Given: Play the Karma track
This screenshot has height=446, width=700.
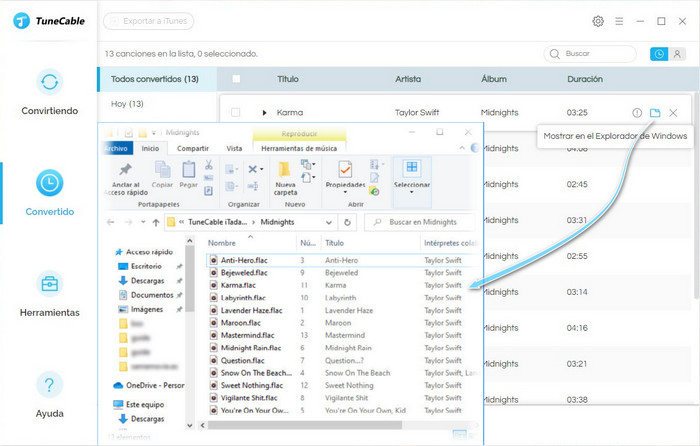Looking at the screenshot, I should [x=264, y=113].
